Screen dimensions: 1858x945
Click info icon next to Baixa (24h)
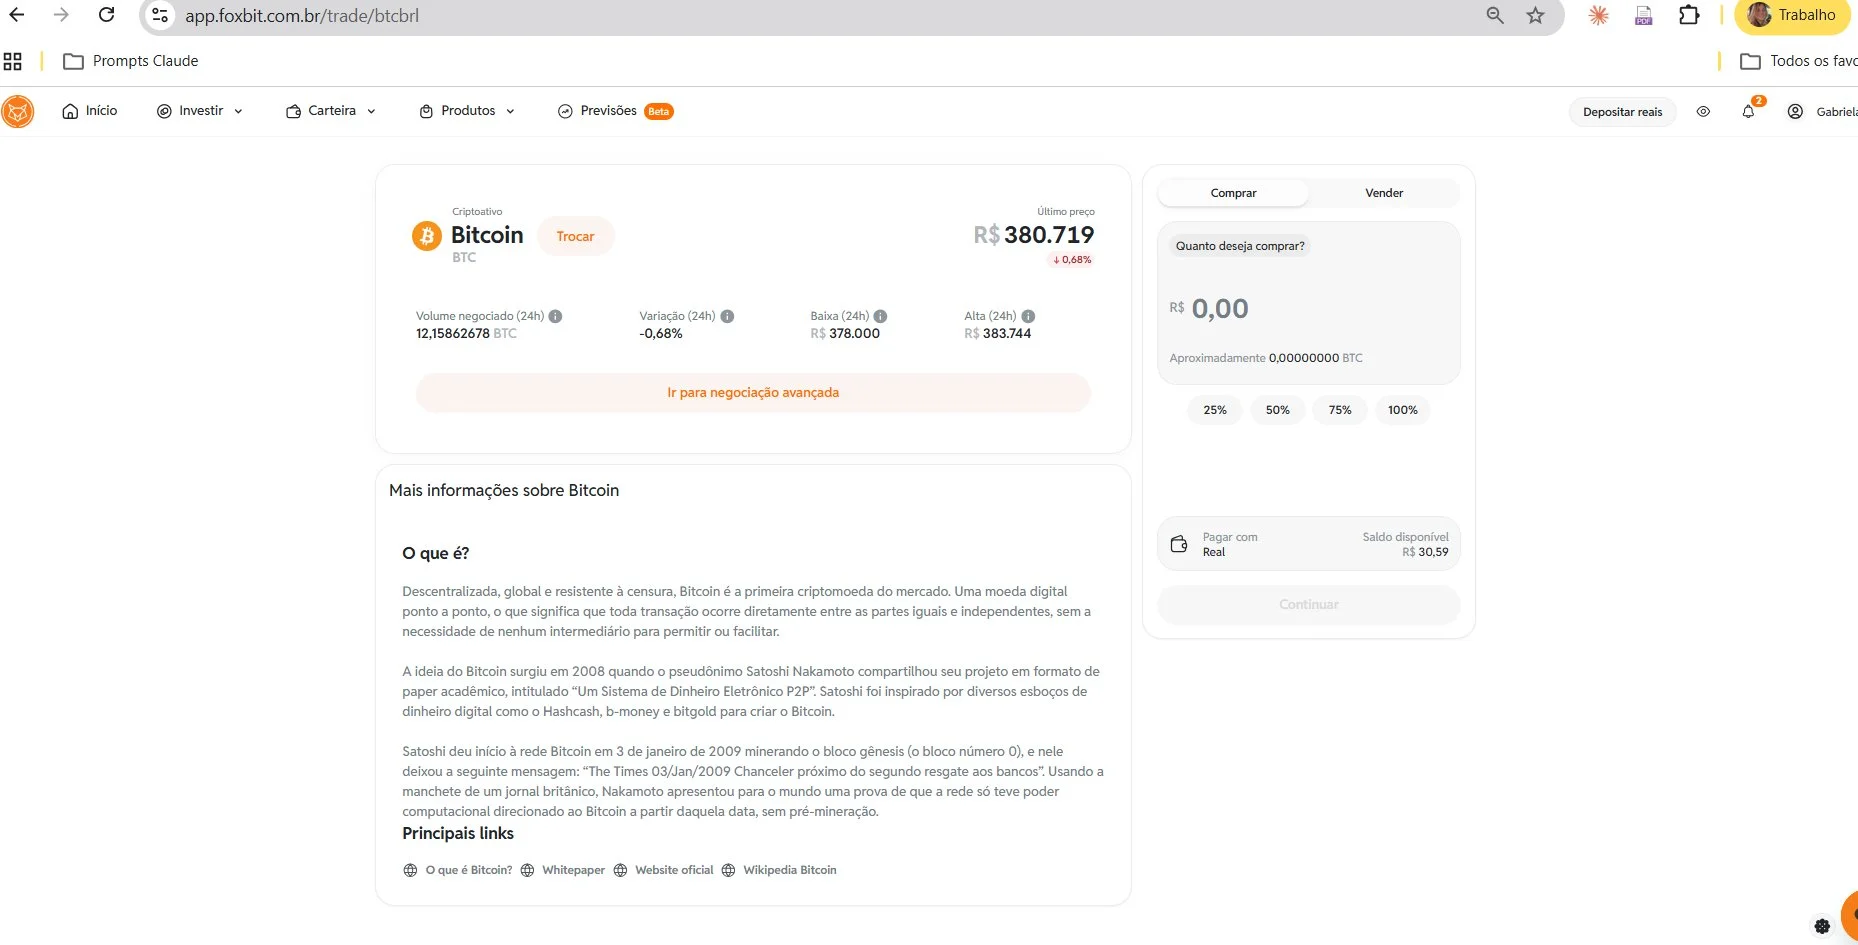[880, 316]
